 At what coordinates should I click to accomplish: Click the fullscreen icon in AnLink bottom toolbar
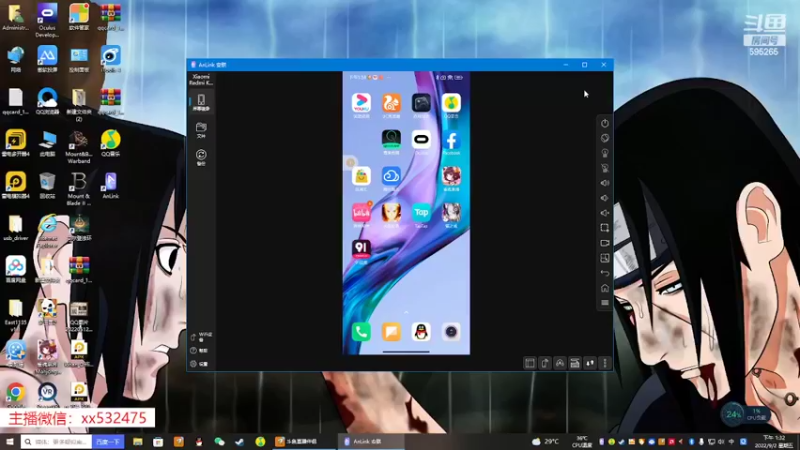point(530,363)
